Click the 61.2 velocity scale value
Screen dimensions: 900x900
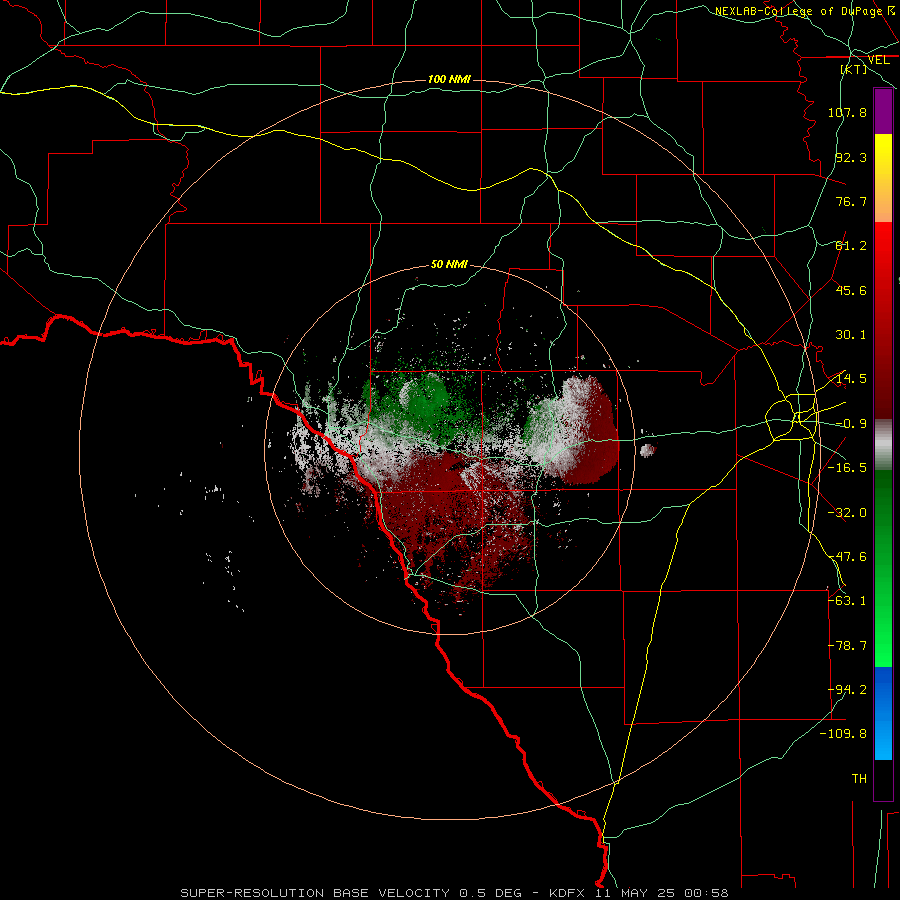click(x=851, y=246)
